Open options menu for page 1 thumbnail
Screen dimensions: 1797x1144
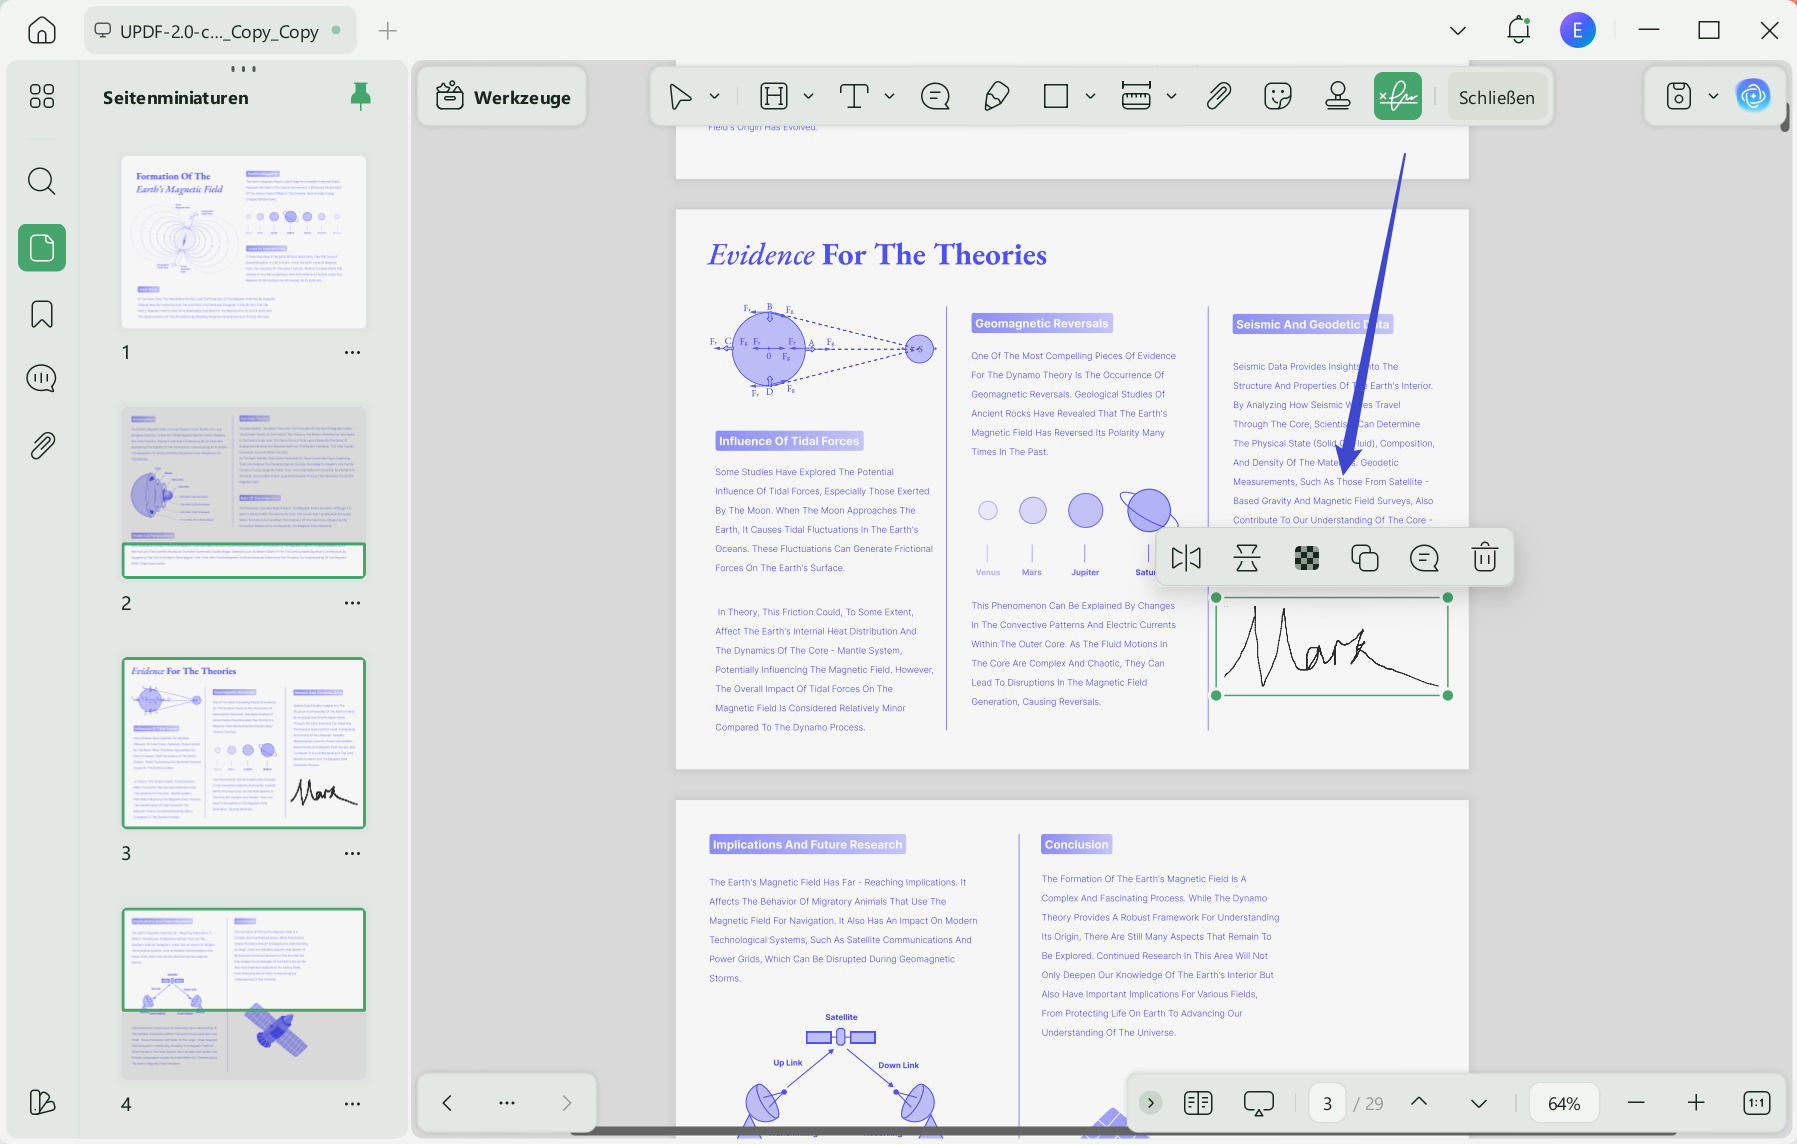[x=352, y=353]
